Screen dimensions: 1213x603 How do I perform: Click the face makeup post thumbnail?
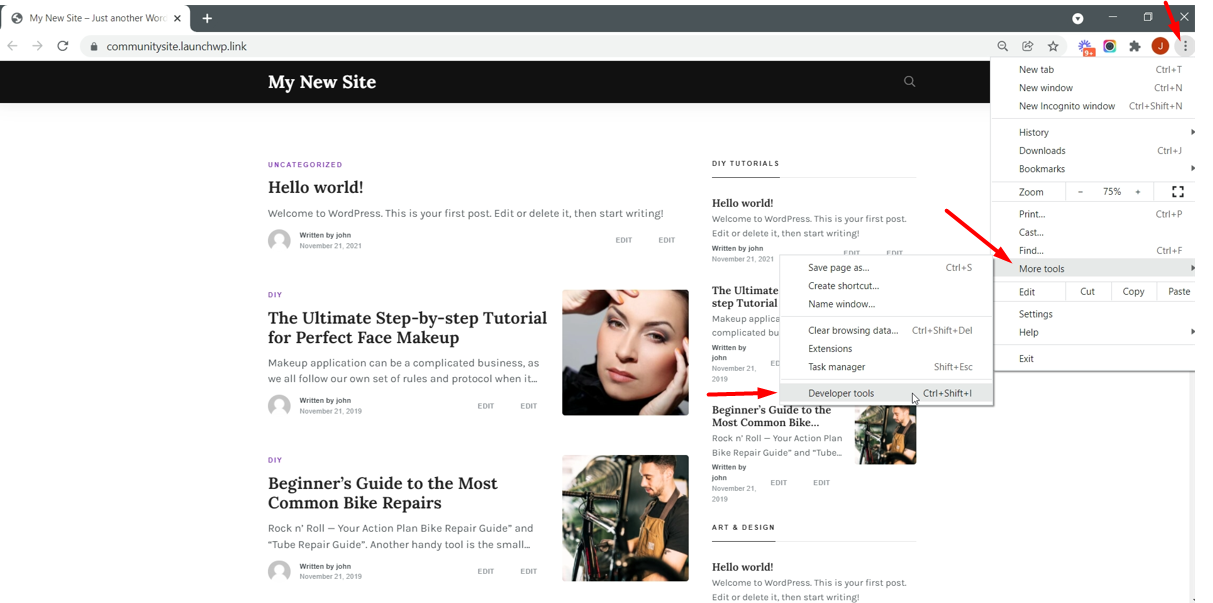point(625,352)
